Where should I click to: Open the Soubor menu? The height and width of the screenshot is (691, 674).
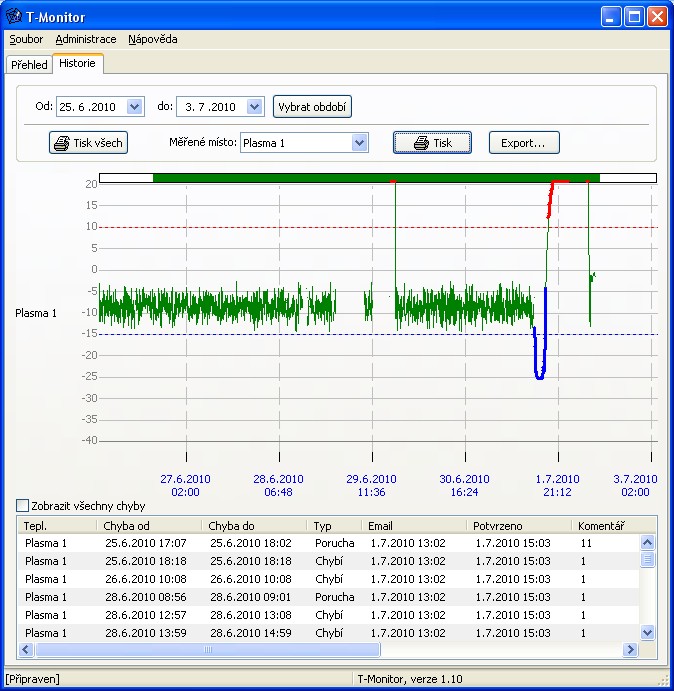click(26, 39)
